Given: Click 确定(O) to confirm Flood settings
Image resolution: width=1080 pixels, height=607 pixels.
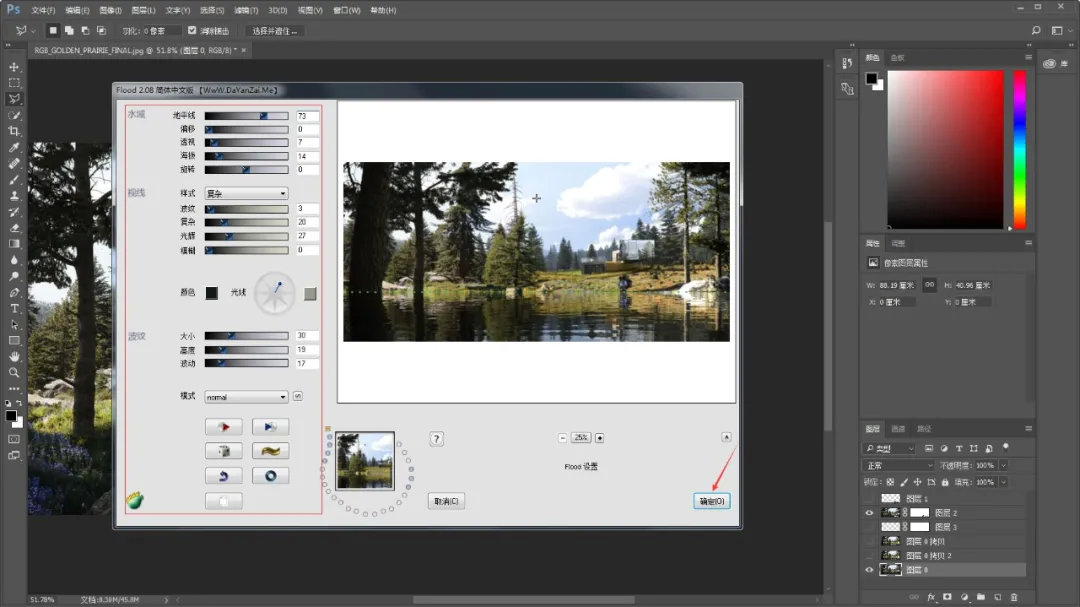Looking at the screenshot, I should (711, 501).
